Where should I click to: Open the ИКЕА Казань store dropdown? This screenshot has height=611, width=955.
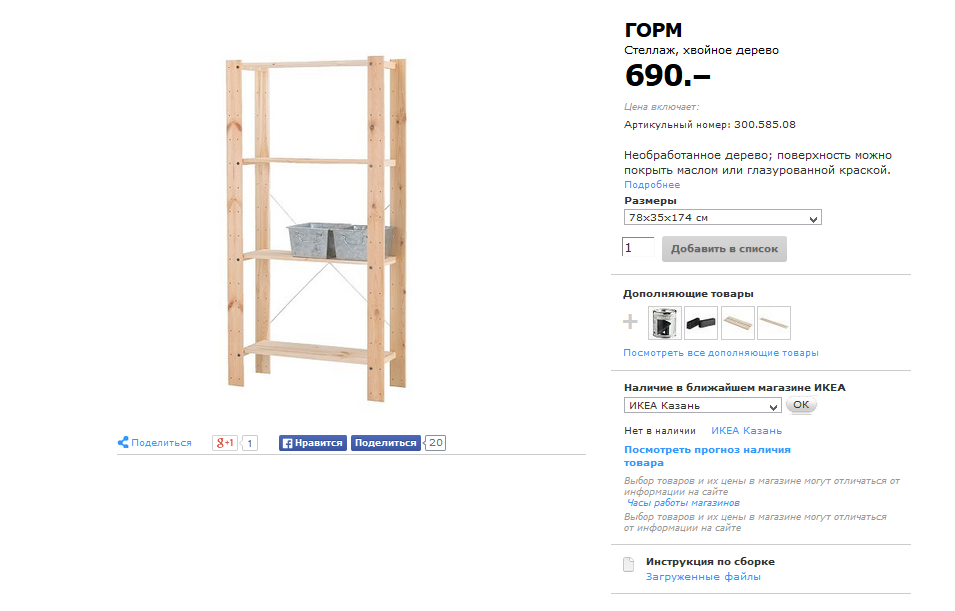click(x=702, y=405)
